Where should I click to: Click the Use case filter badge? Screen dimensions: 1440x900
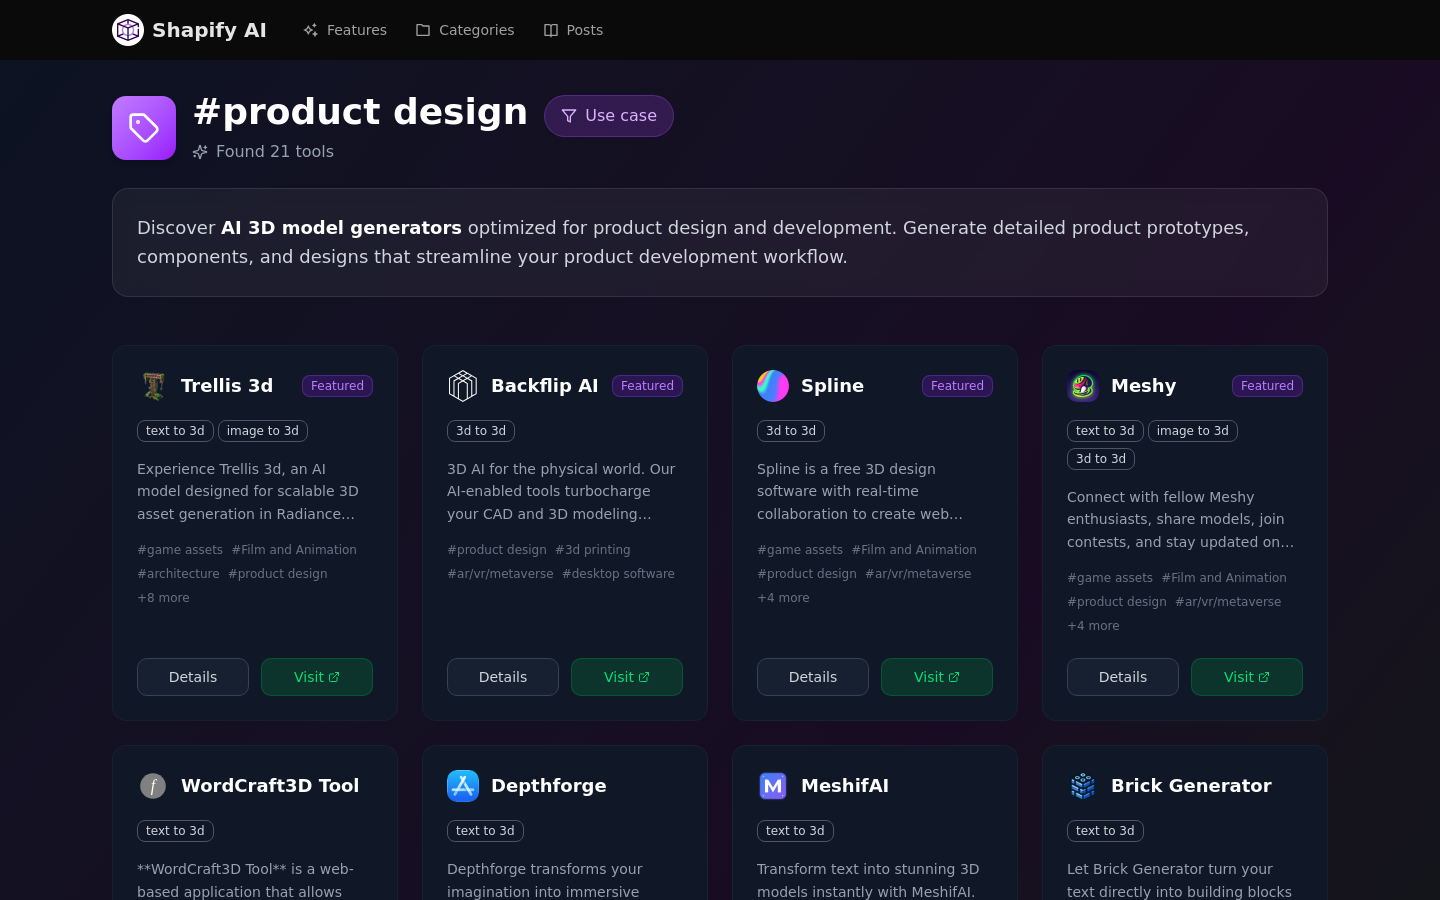tap(609, 116)
